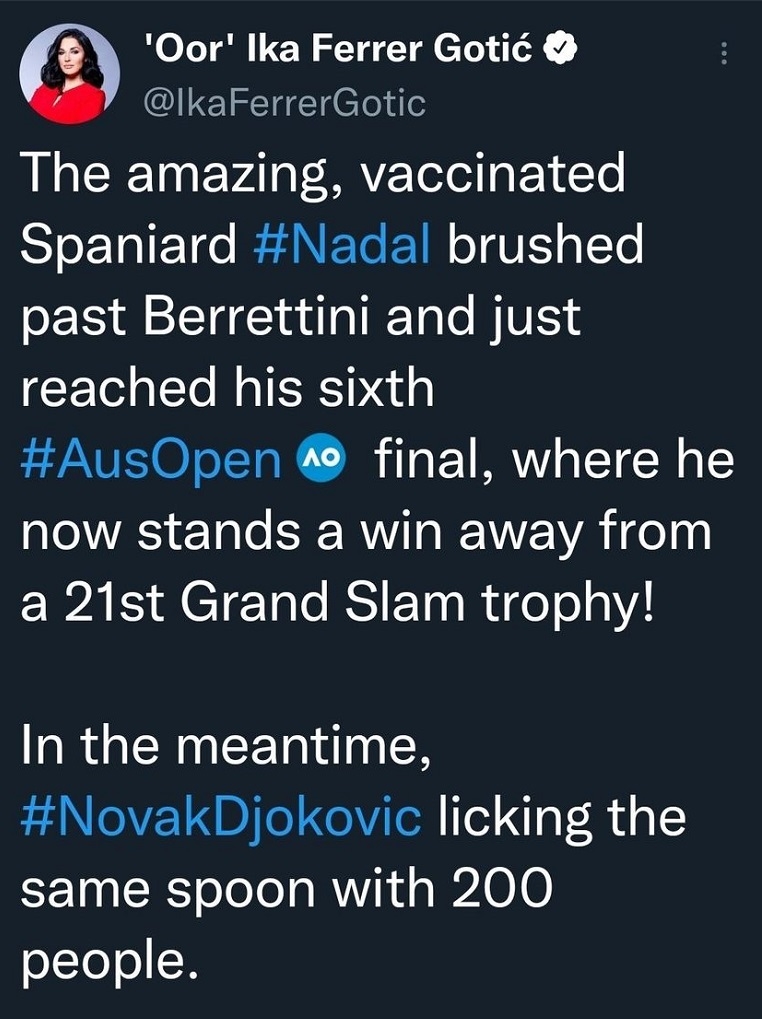Select the #NovakDjokovic hashtag

point(220,817)
